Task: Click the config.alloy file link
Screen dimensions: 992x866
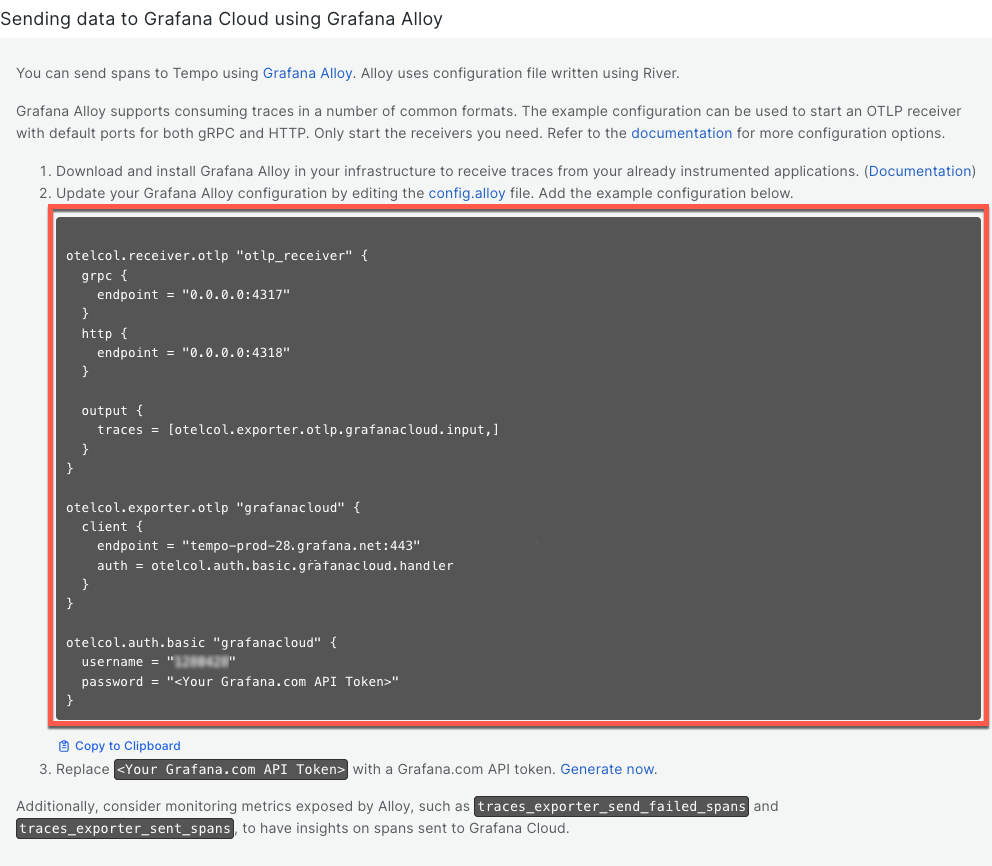Action: point(467,193)
